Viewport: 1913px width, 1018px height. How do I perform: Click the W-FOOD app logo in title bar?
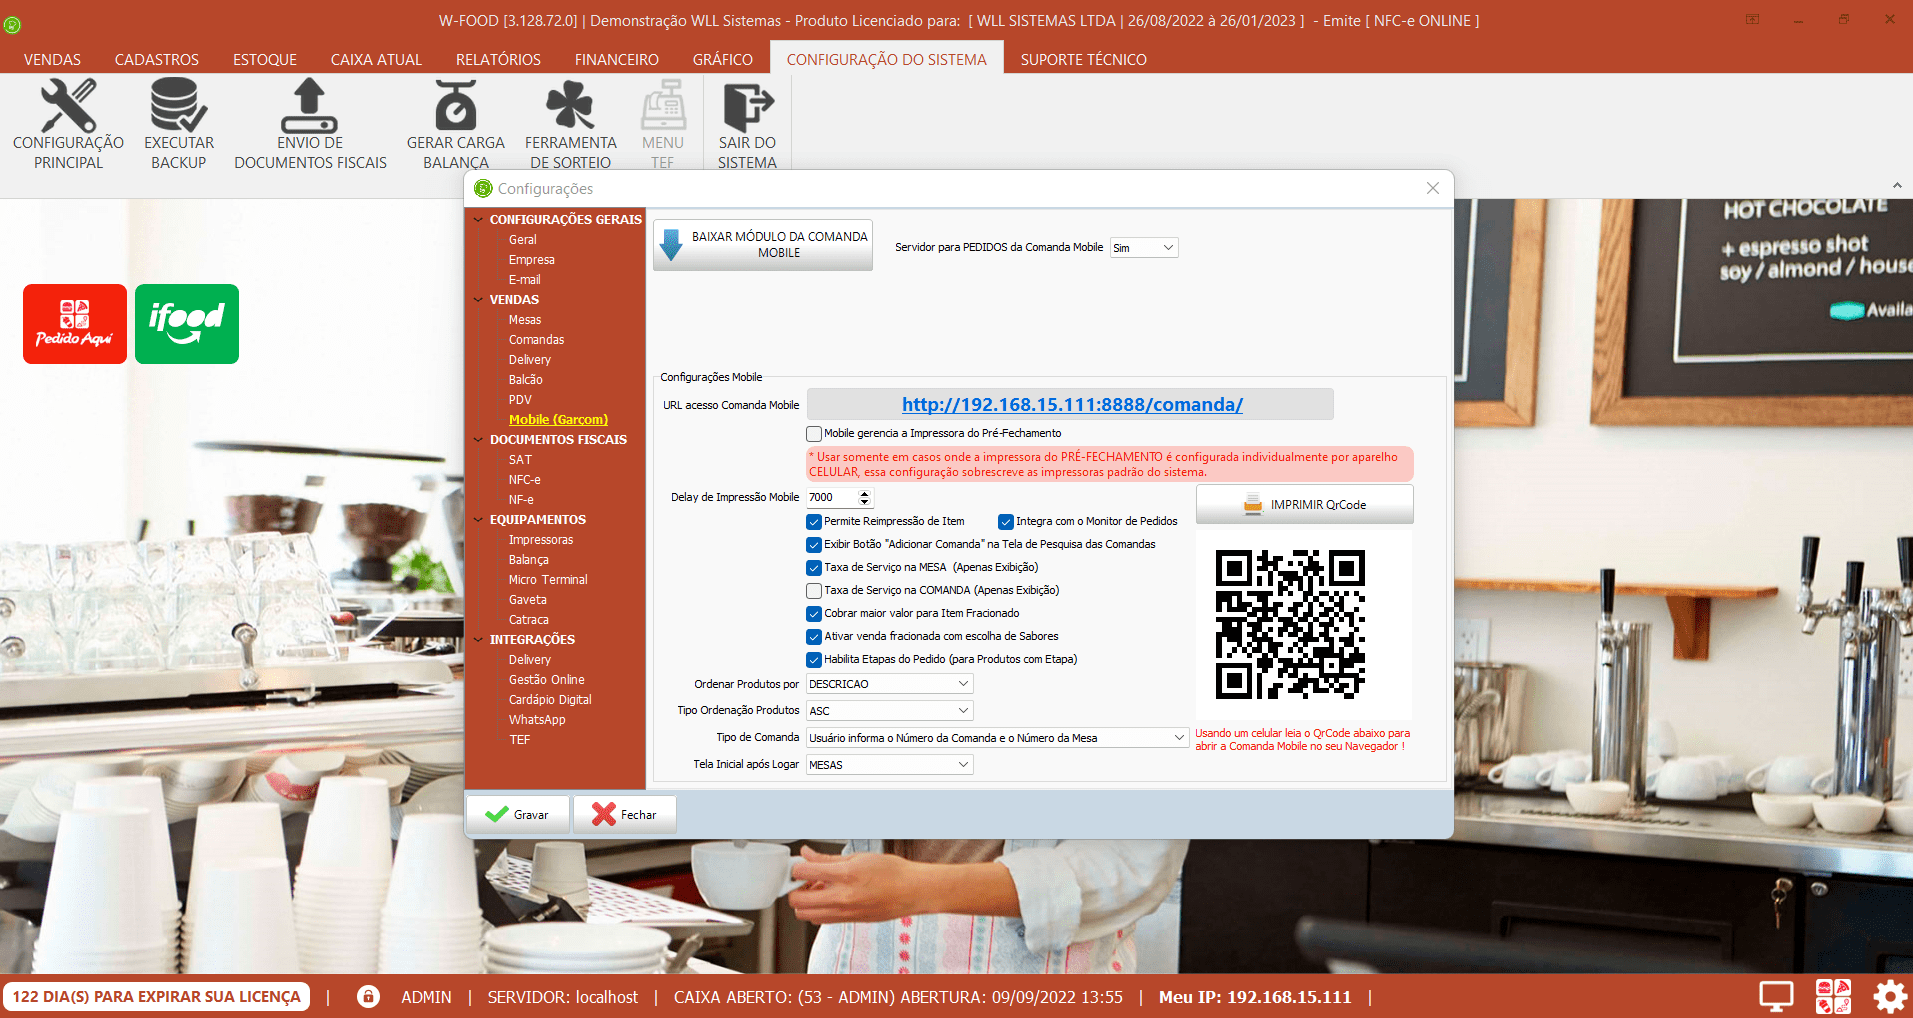point(12,25)
